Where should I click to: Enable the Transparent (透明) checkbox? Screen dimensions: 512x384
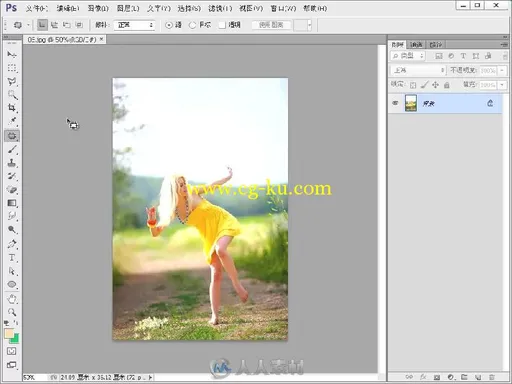coord(222,25)
